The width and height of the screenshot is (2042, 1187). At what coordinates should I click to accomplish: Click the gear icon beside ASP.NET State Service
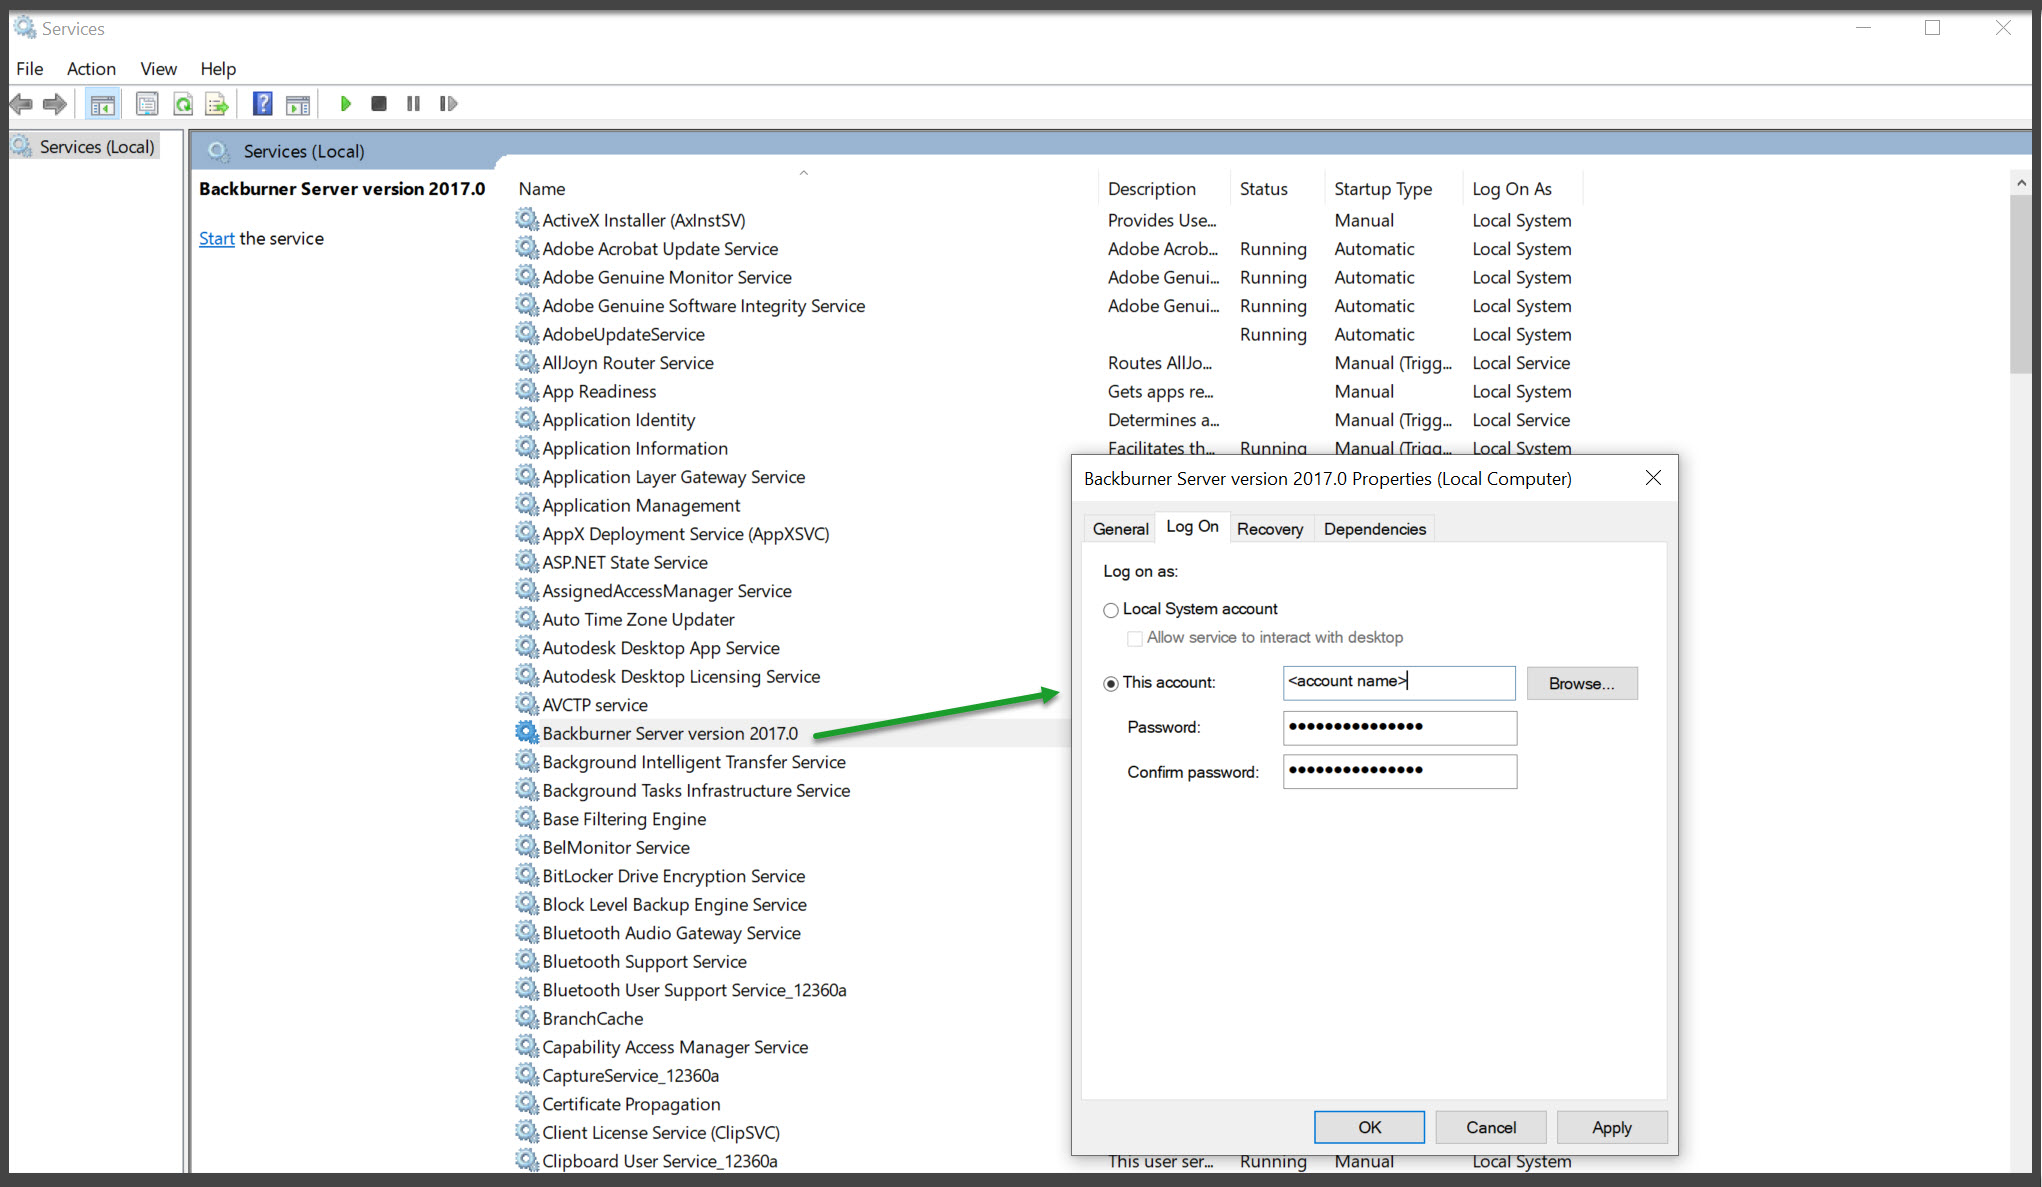coord(527,562)
